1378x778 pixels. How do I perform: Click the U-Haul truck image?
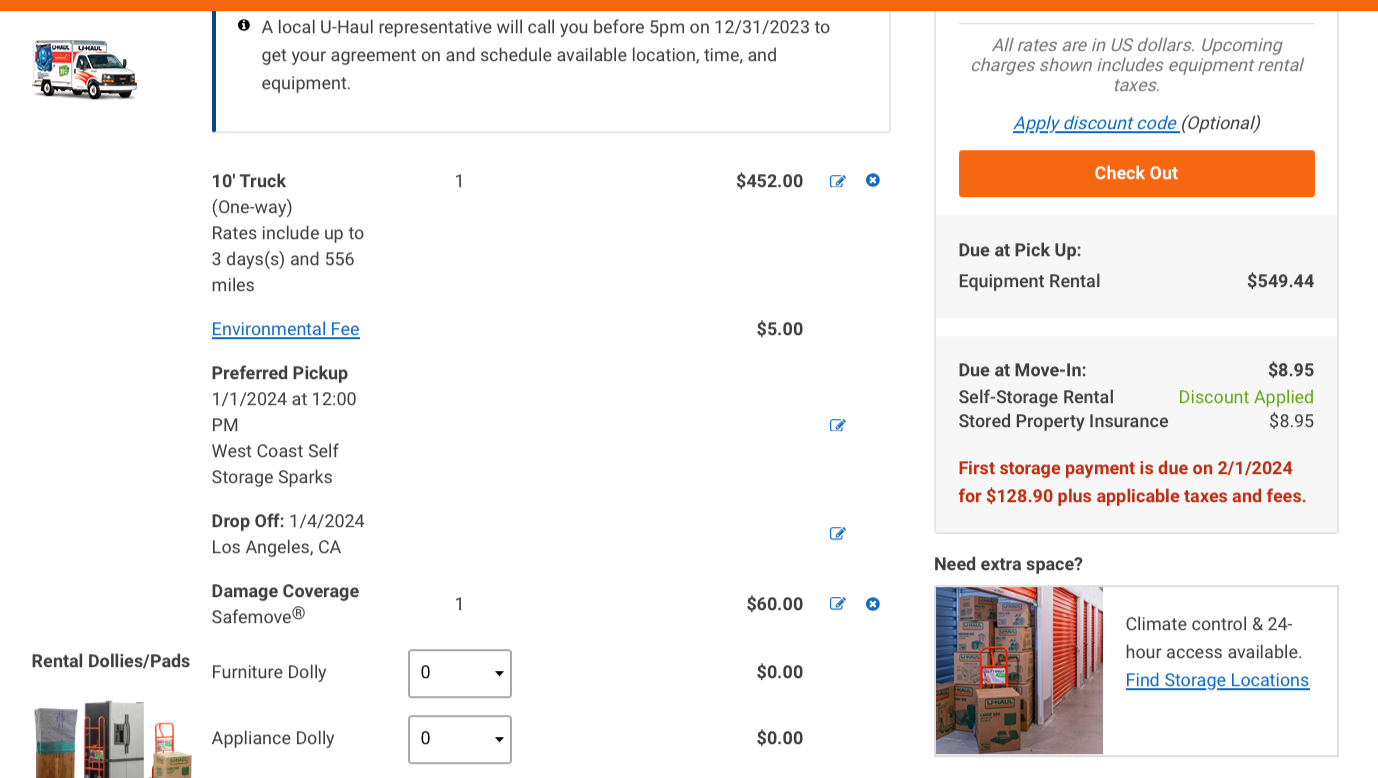[84, 69]
